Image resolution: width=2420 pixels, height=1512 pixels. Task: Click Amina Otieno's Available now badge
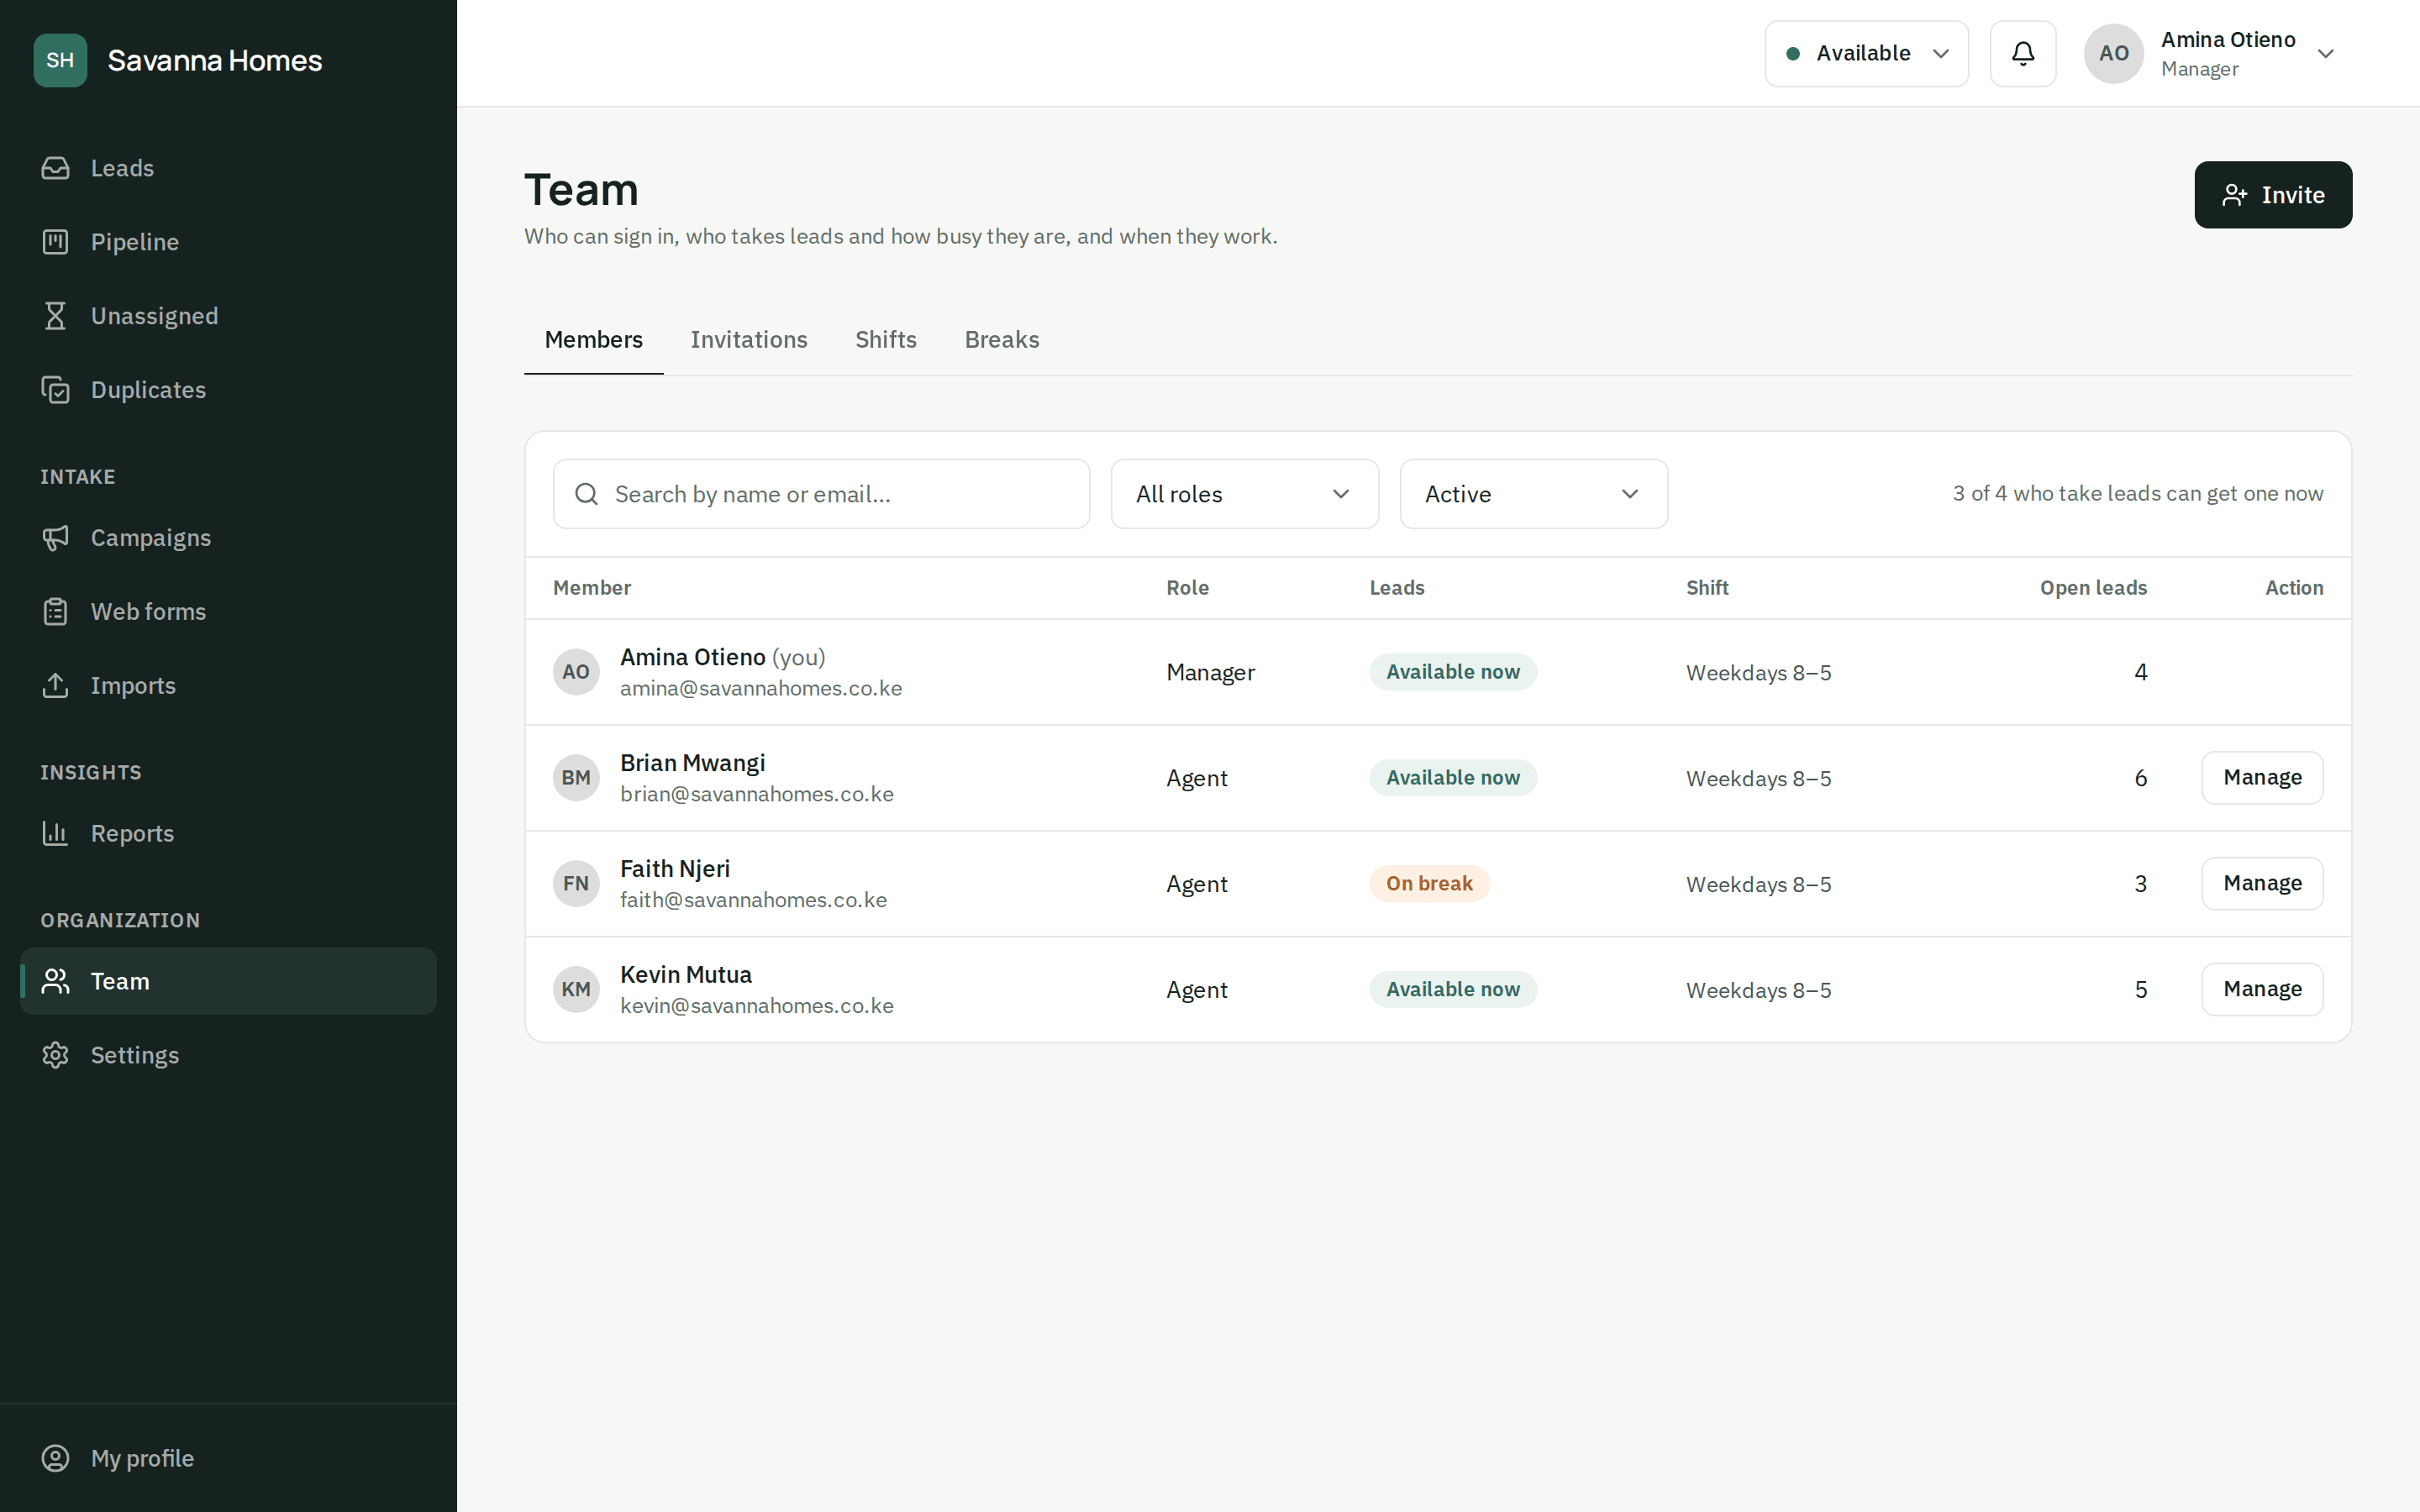1452,672
